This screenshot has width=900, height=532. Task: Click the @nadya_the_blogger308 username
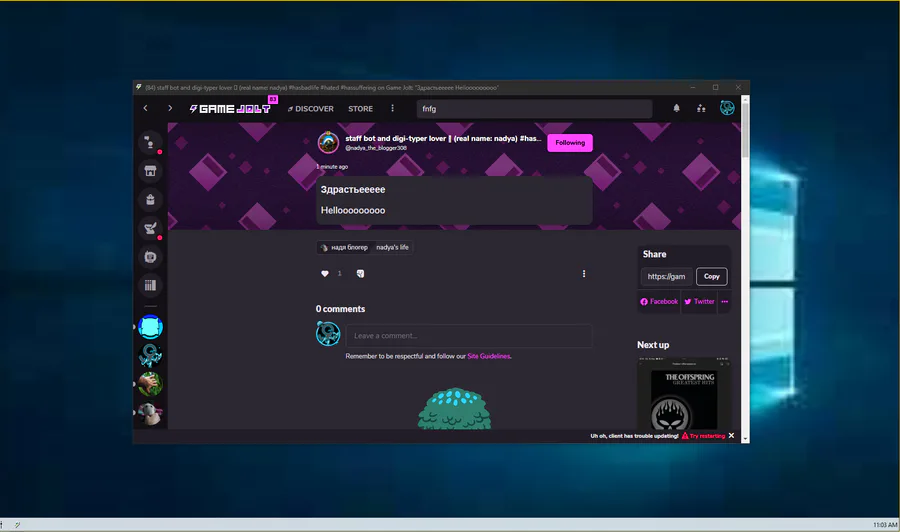(x=376, y=148)
